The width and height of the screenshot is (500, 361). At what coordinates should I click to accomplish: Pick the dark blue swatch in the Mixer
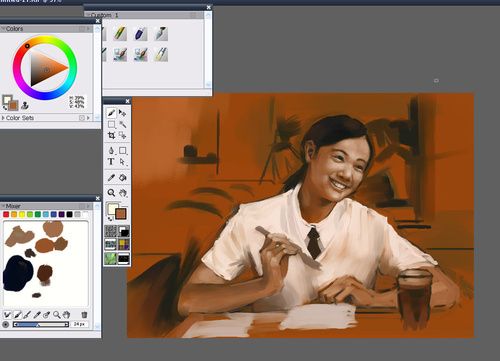coord(54,214)
